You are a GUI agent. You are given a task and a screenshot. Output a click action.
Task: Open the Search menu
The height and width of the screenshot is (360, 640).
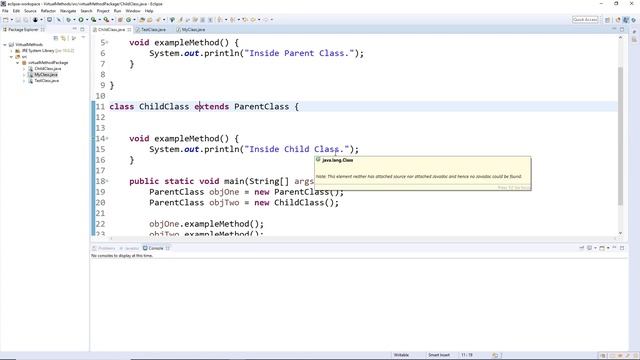(x=86, y=11)
